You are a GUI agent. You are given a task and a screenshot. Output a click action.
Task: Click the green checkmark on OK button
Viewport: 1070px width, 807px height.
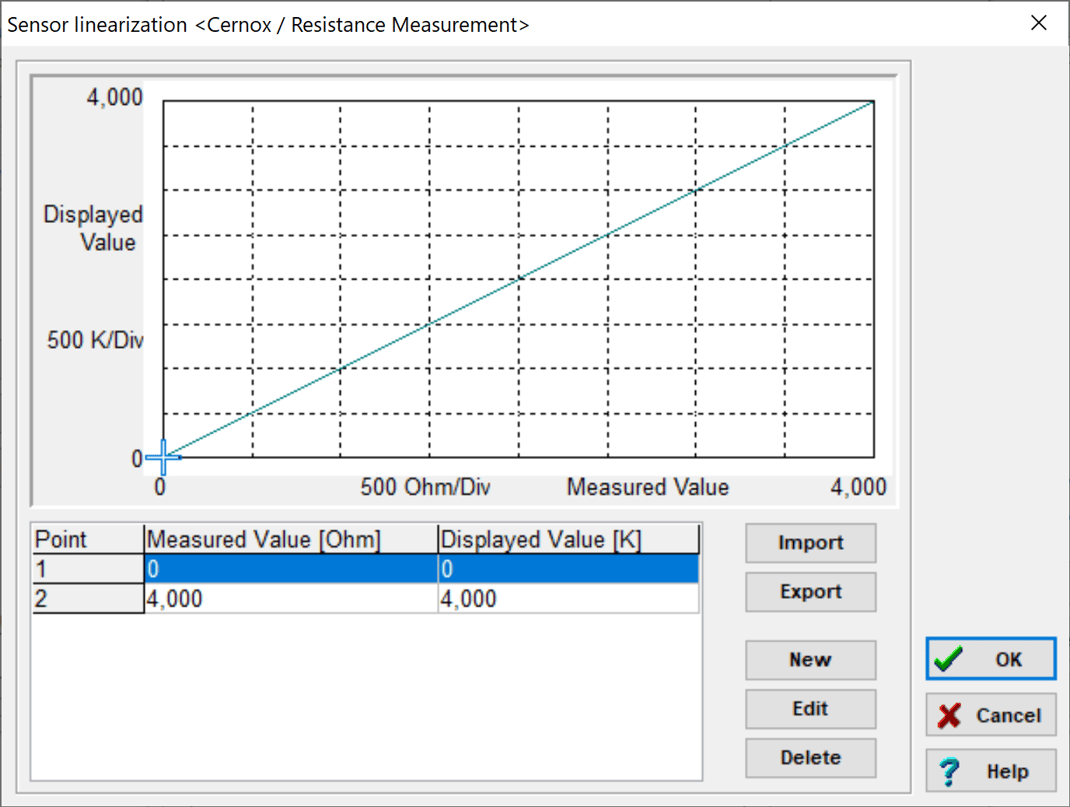pyautogui.click(x=950, y=659)
